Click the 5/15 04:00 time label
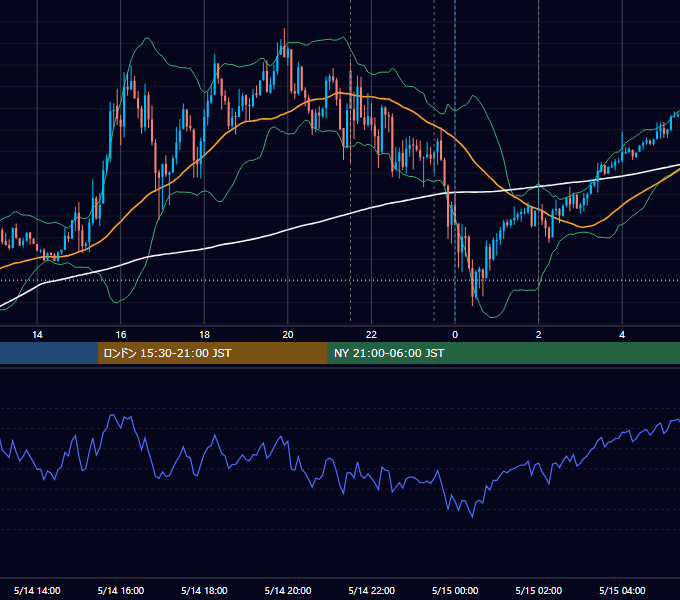This screenshot has width=680, height=600. point(622,590)
